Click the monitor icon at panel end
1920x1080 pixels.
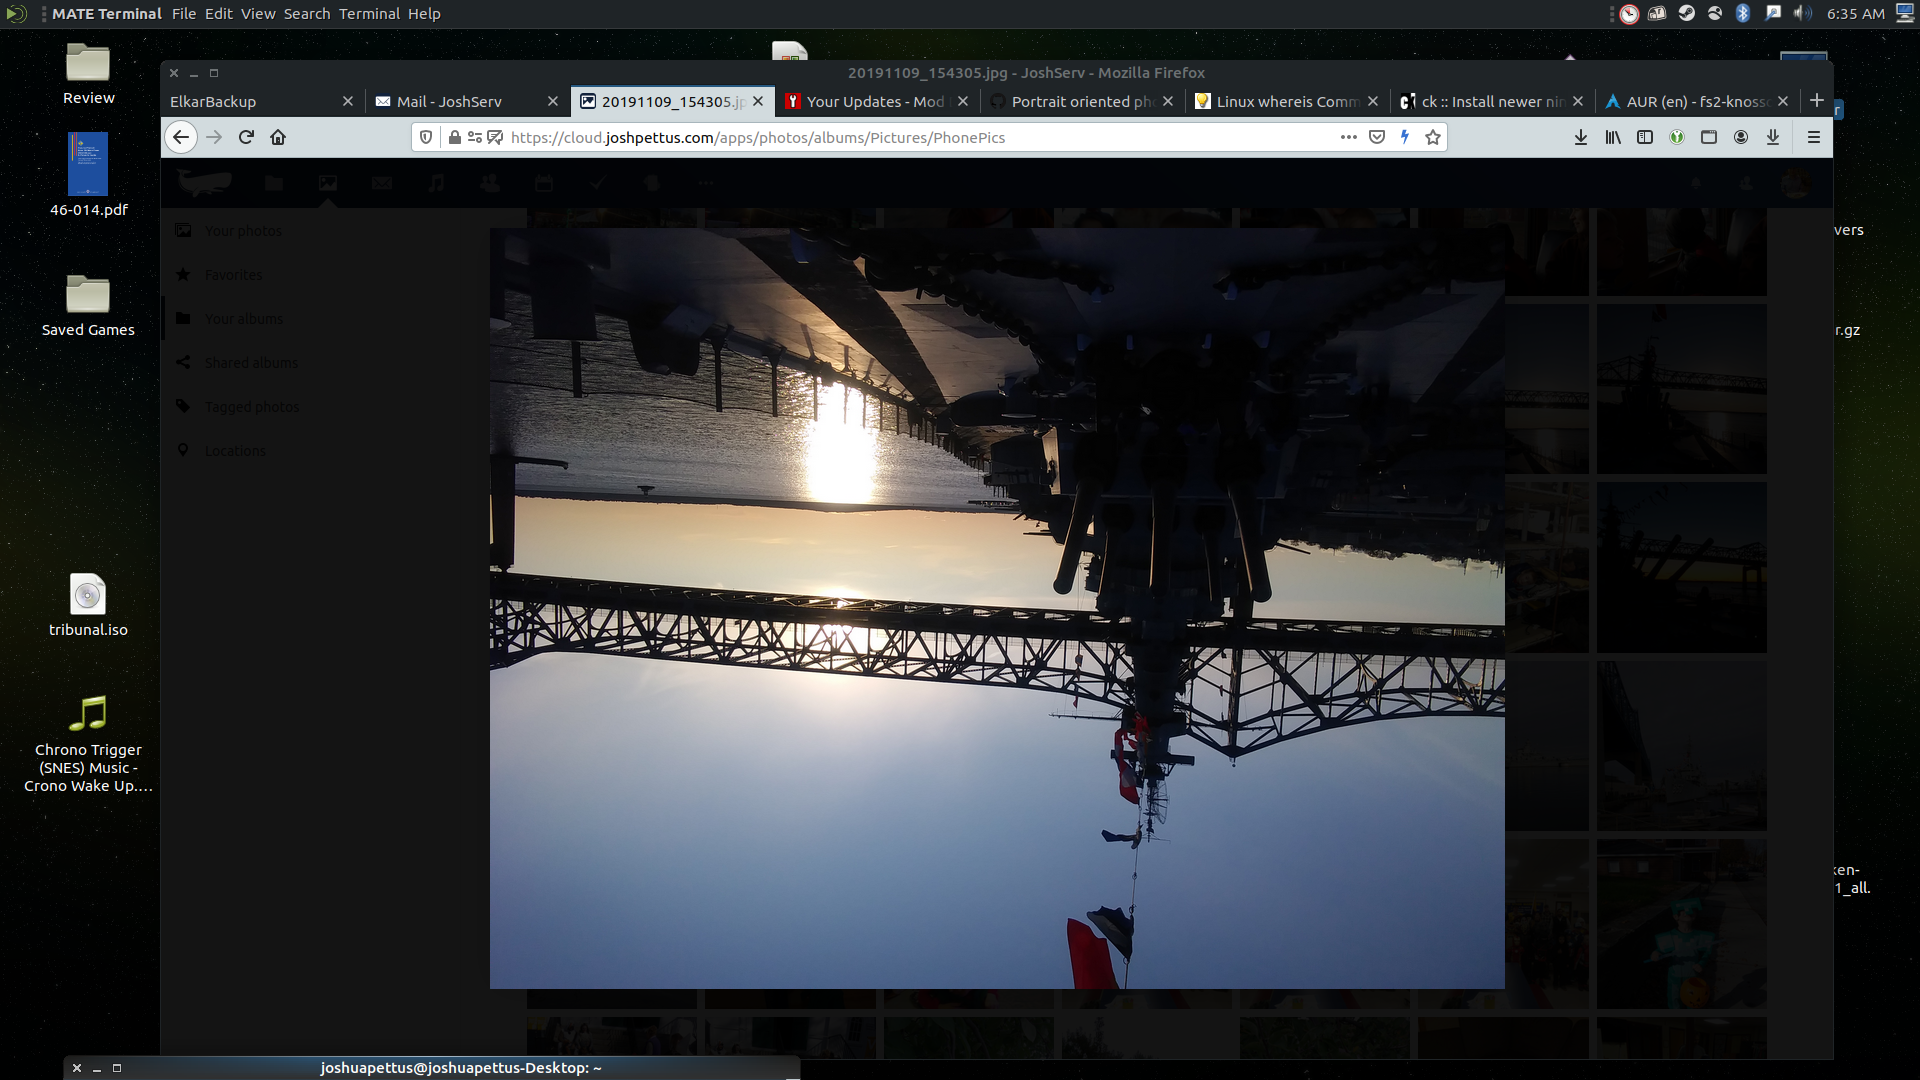click(1905, 14)
